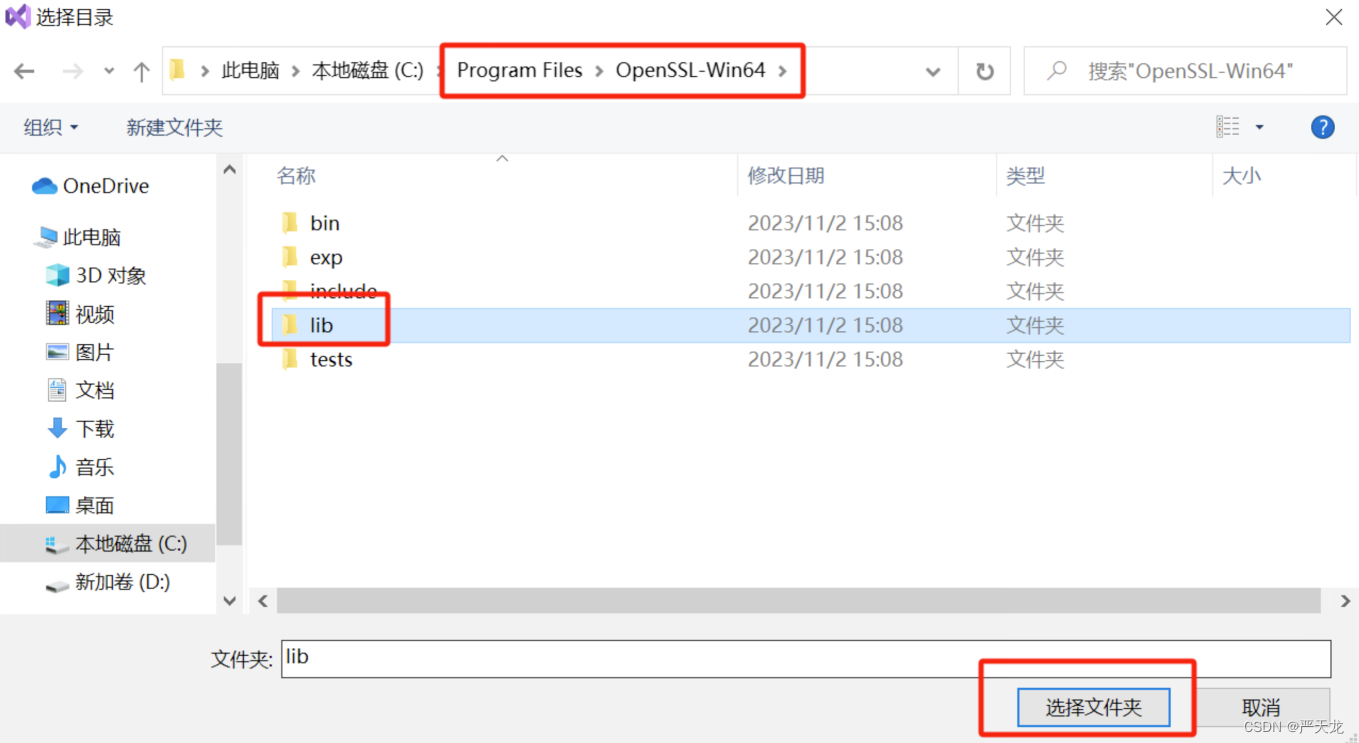Viewport: 1359px width, 743px height.
Task: Click 选择文件夹 button
Action: [1093, 707]
